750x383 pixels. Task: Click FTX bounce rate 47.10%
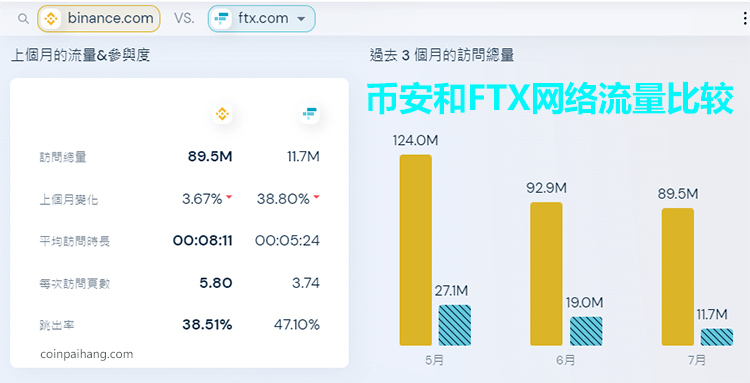click(x=297, y=325)
